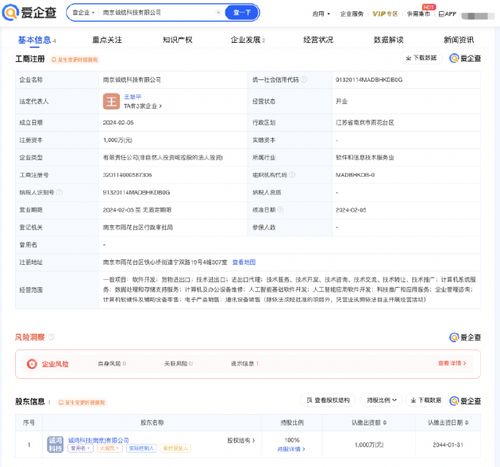The image size is (500, 467).
Task: Open 查看详情 in the risk panel
Action: [452, 363]
